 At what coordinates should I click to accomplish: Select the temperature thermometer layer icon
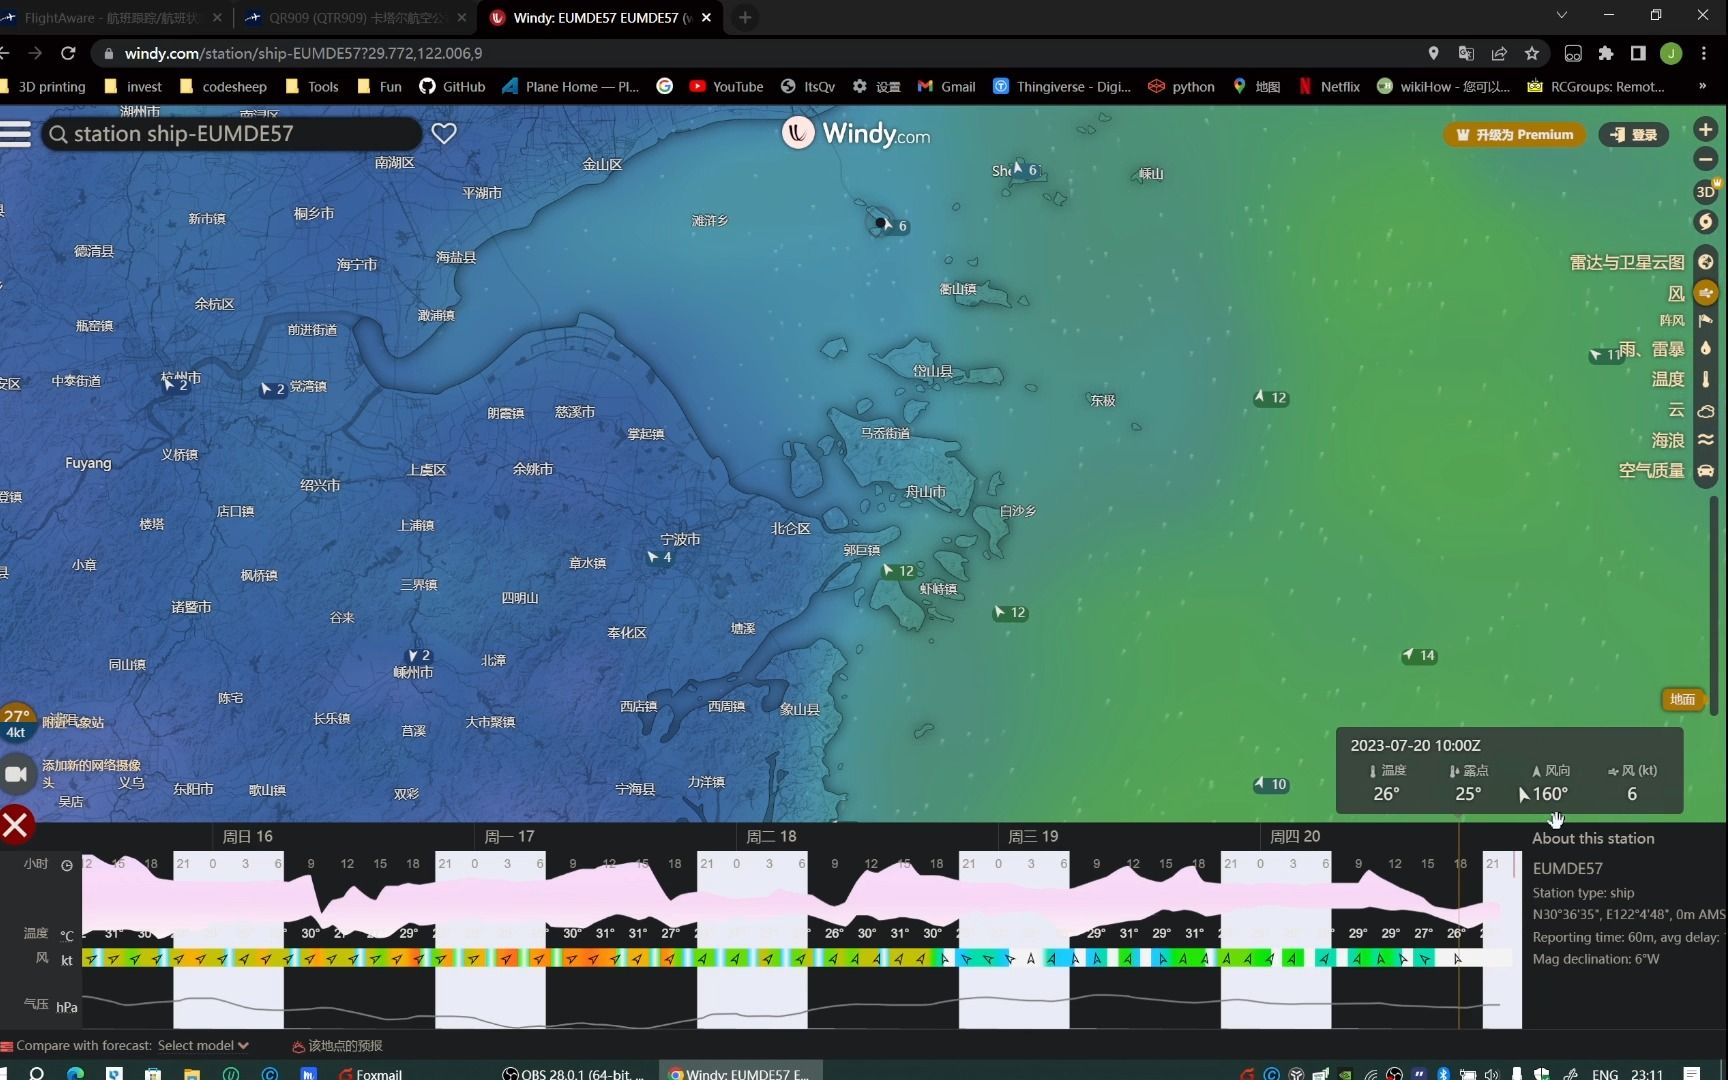[x=1706, y=379]
